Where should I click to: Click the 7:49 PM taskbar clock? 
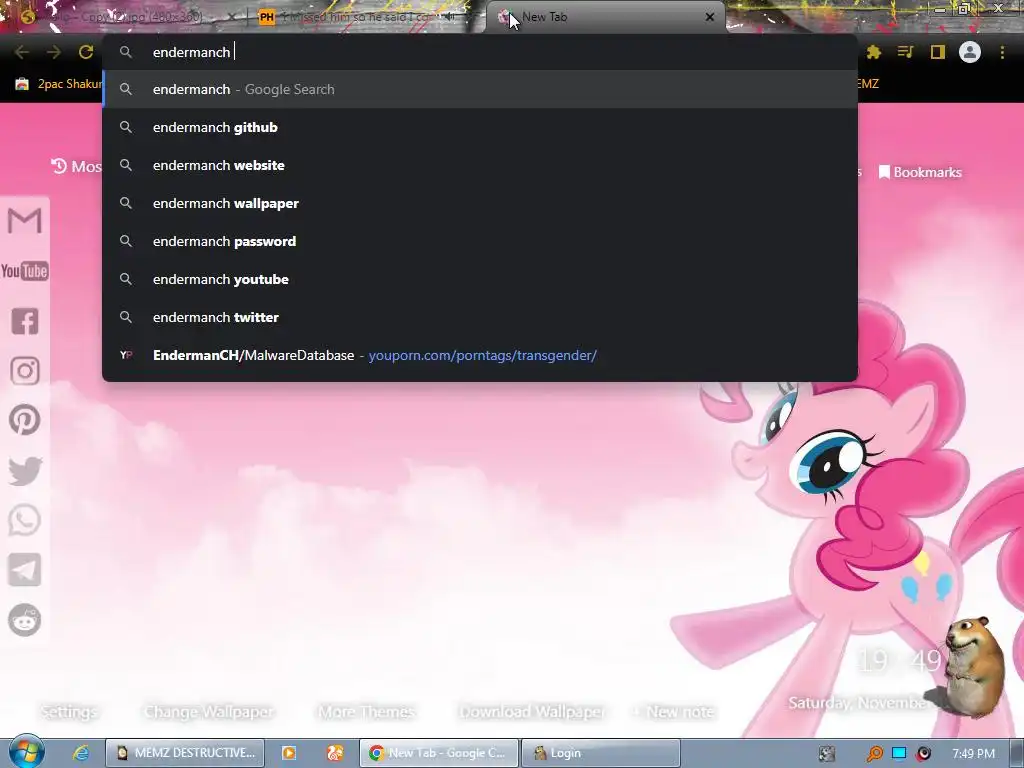point(973,754)
